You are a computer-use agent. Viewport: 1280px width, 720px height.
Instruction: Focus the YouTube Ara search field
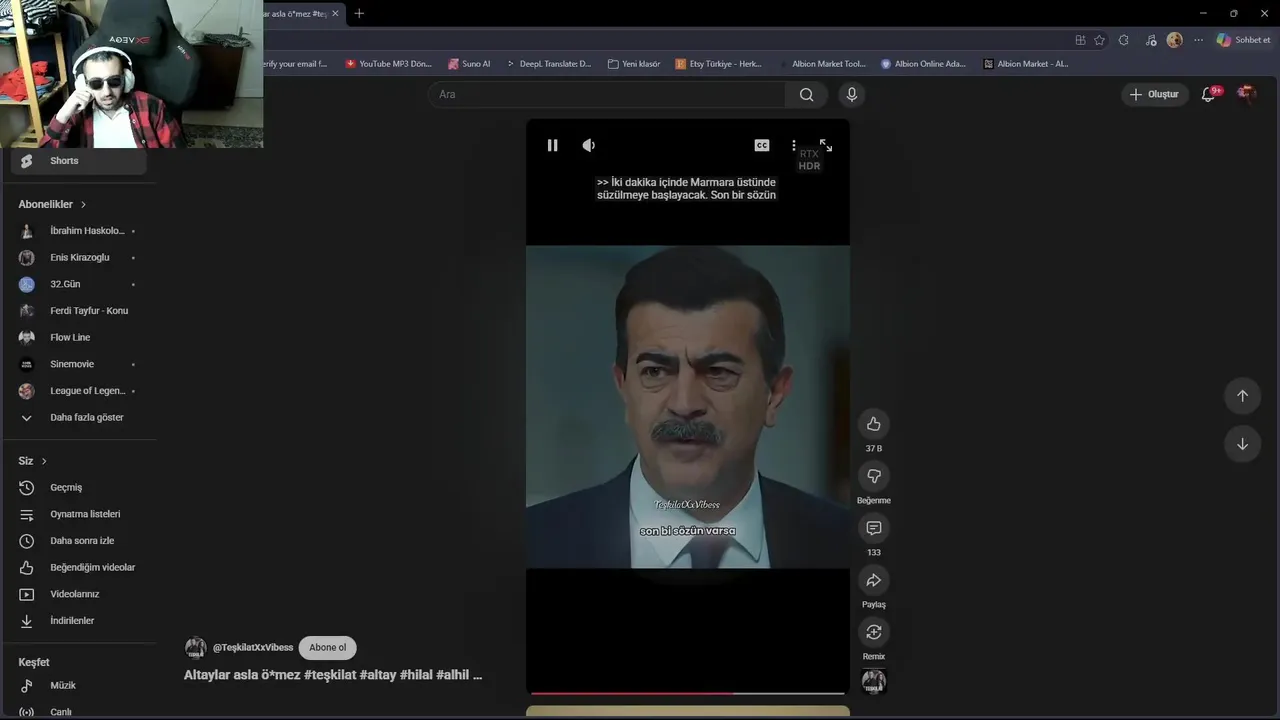pos(607,94)
